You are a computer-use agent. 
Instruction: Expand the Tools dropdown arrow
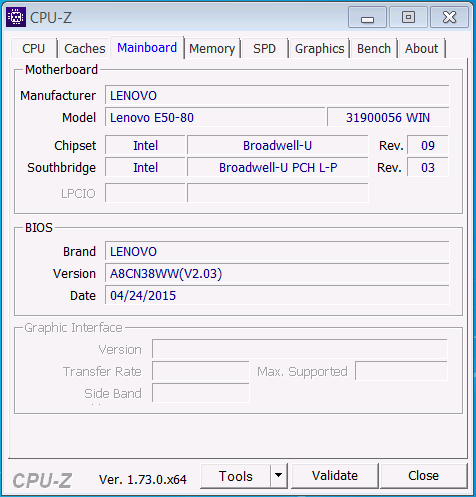(279, 476)
